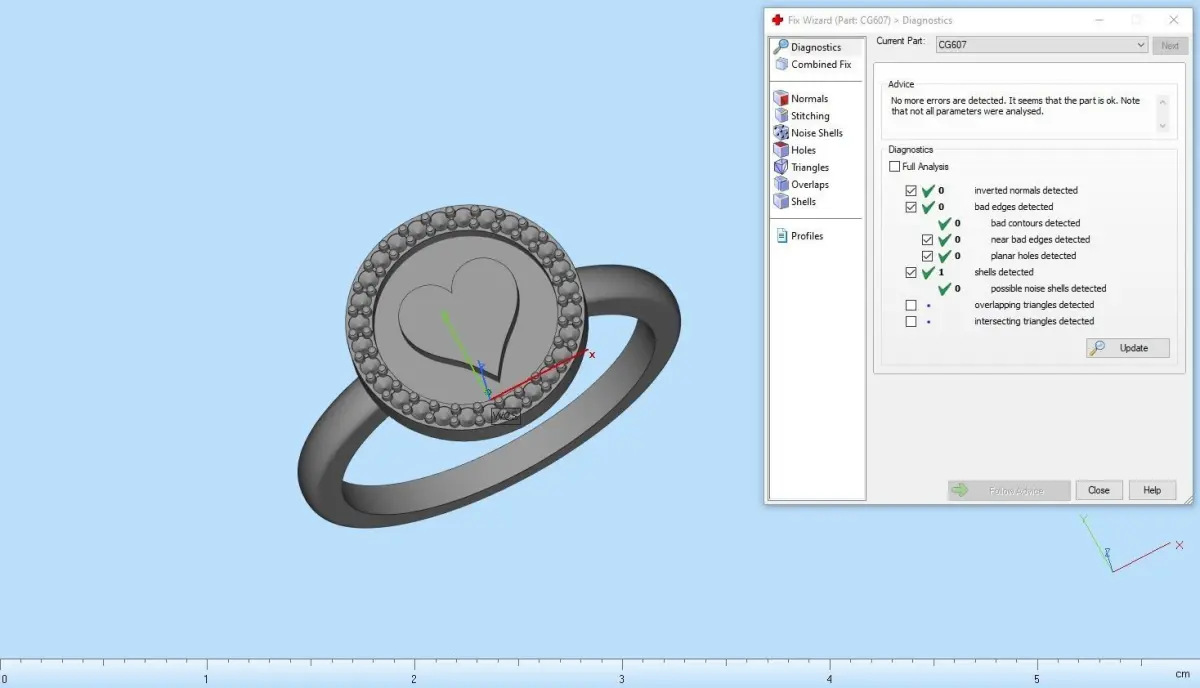Open the Diagnostics page icon
1200x688 pixels.
pos(781,47)
